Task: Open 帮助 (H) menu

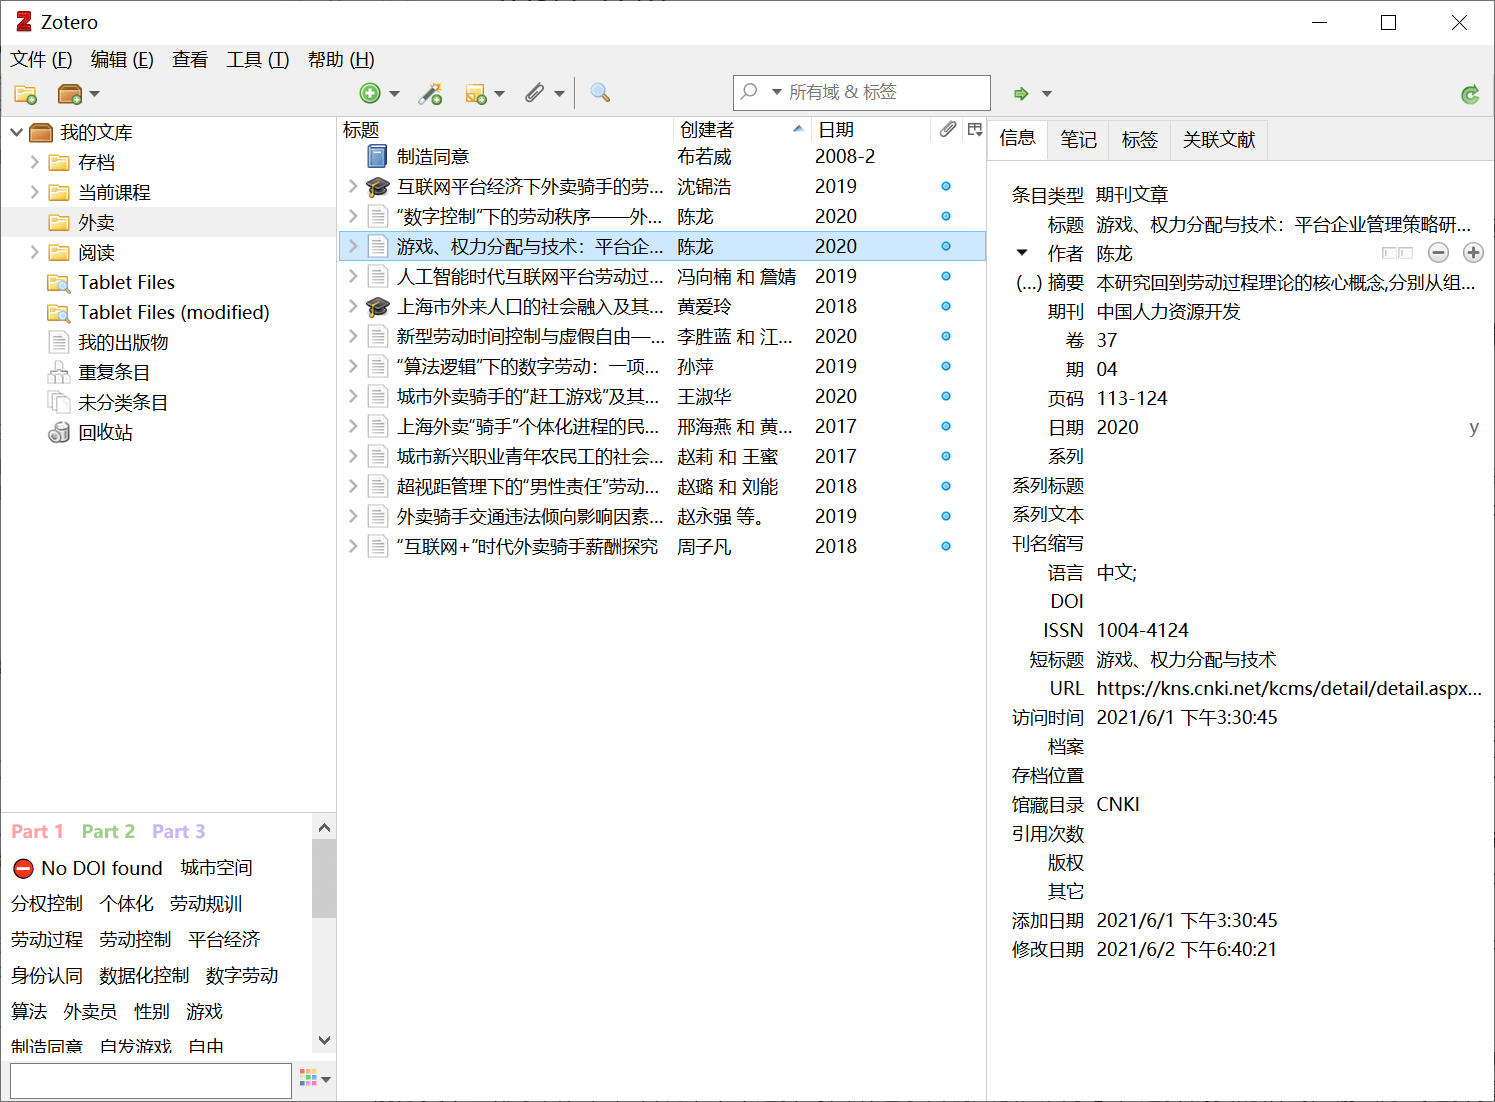Action: [x=341, y=60]
